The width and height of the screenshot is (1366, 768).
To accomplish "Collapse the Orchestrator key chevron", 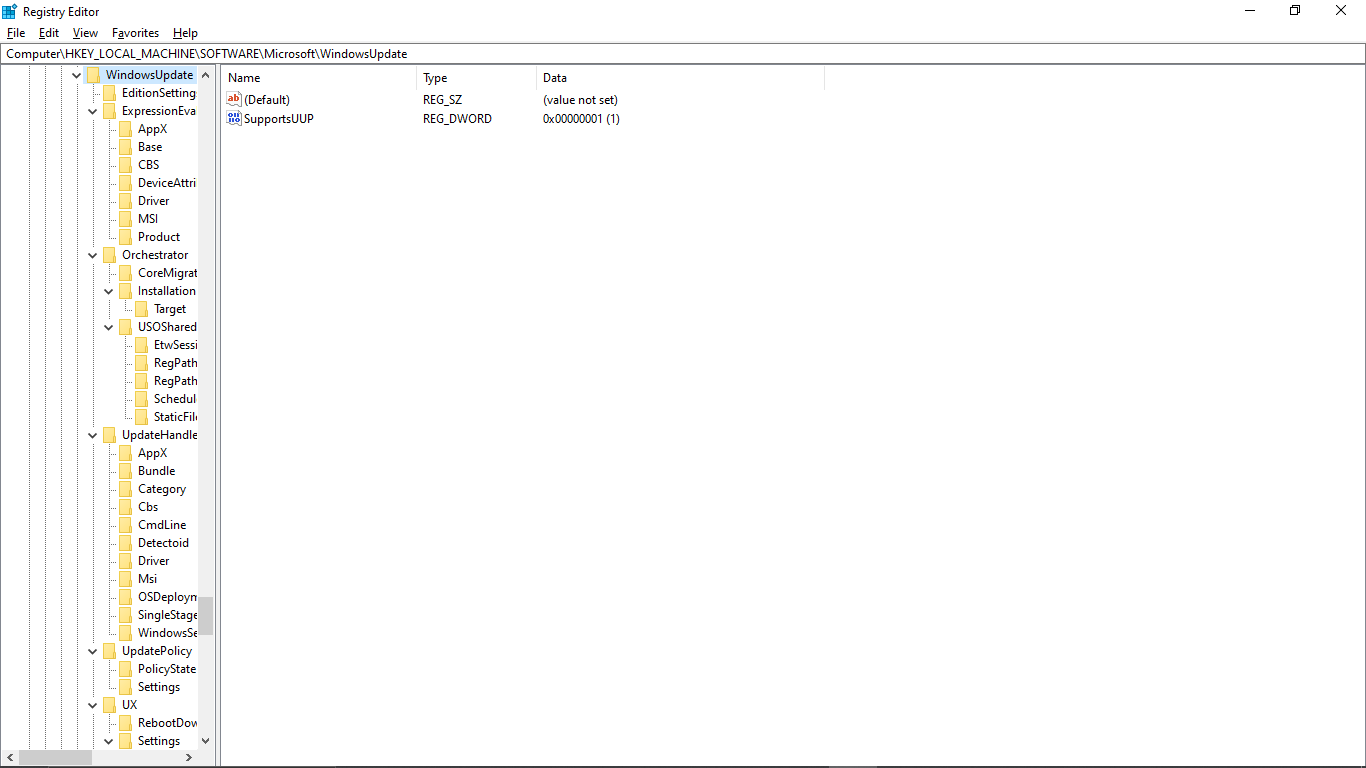I will coord(93,256).
